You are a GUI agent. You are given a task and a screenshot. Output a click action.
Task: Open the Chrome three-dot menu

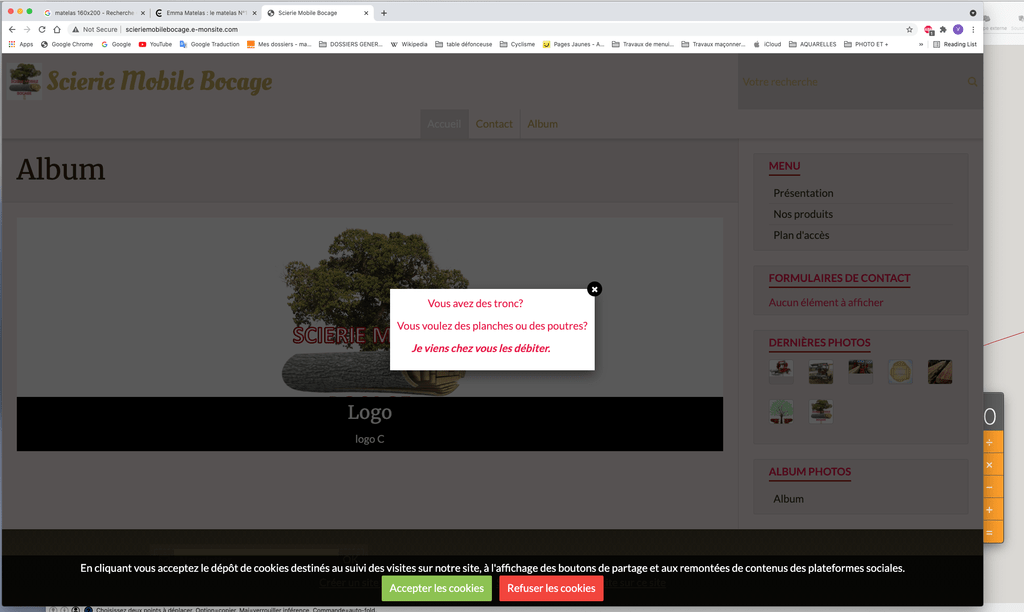[973, 29]
